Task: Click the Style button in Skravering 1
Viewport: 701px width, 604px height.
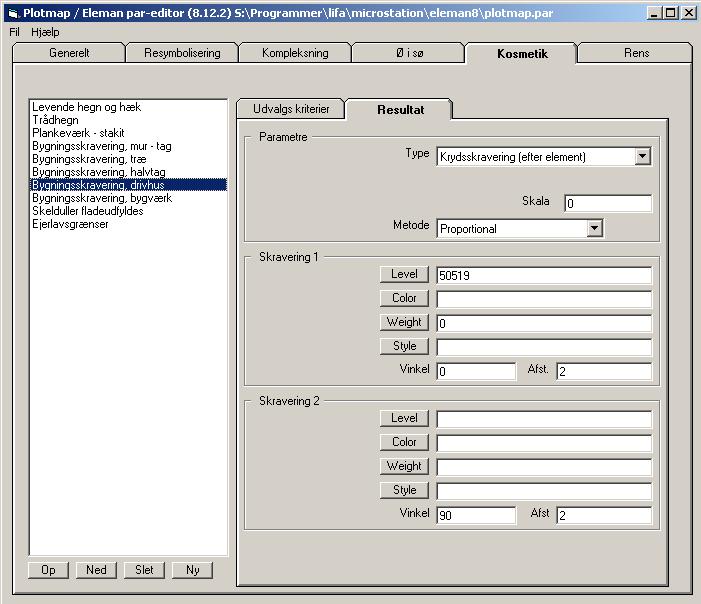Action: click(x=404, y=346)
